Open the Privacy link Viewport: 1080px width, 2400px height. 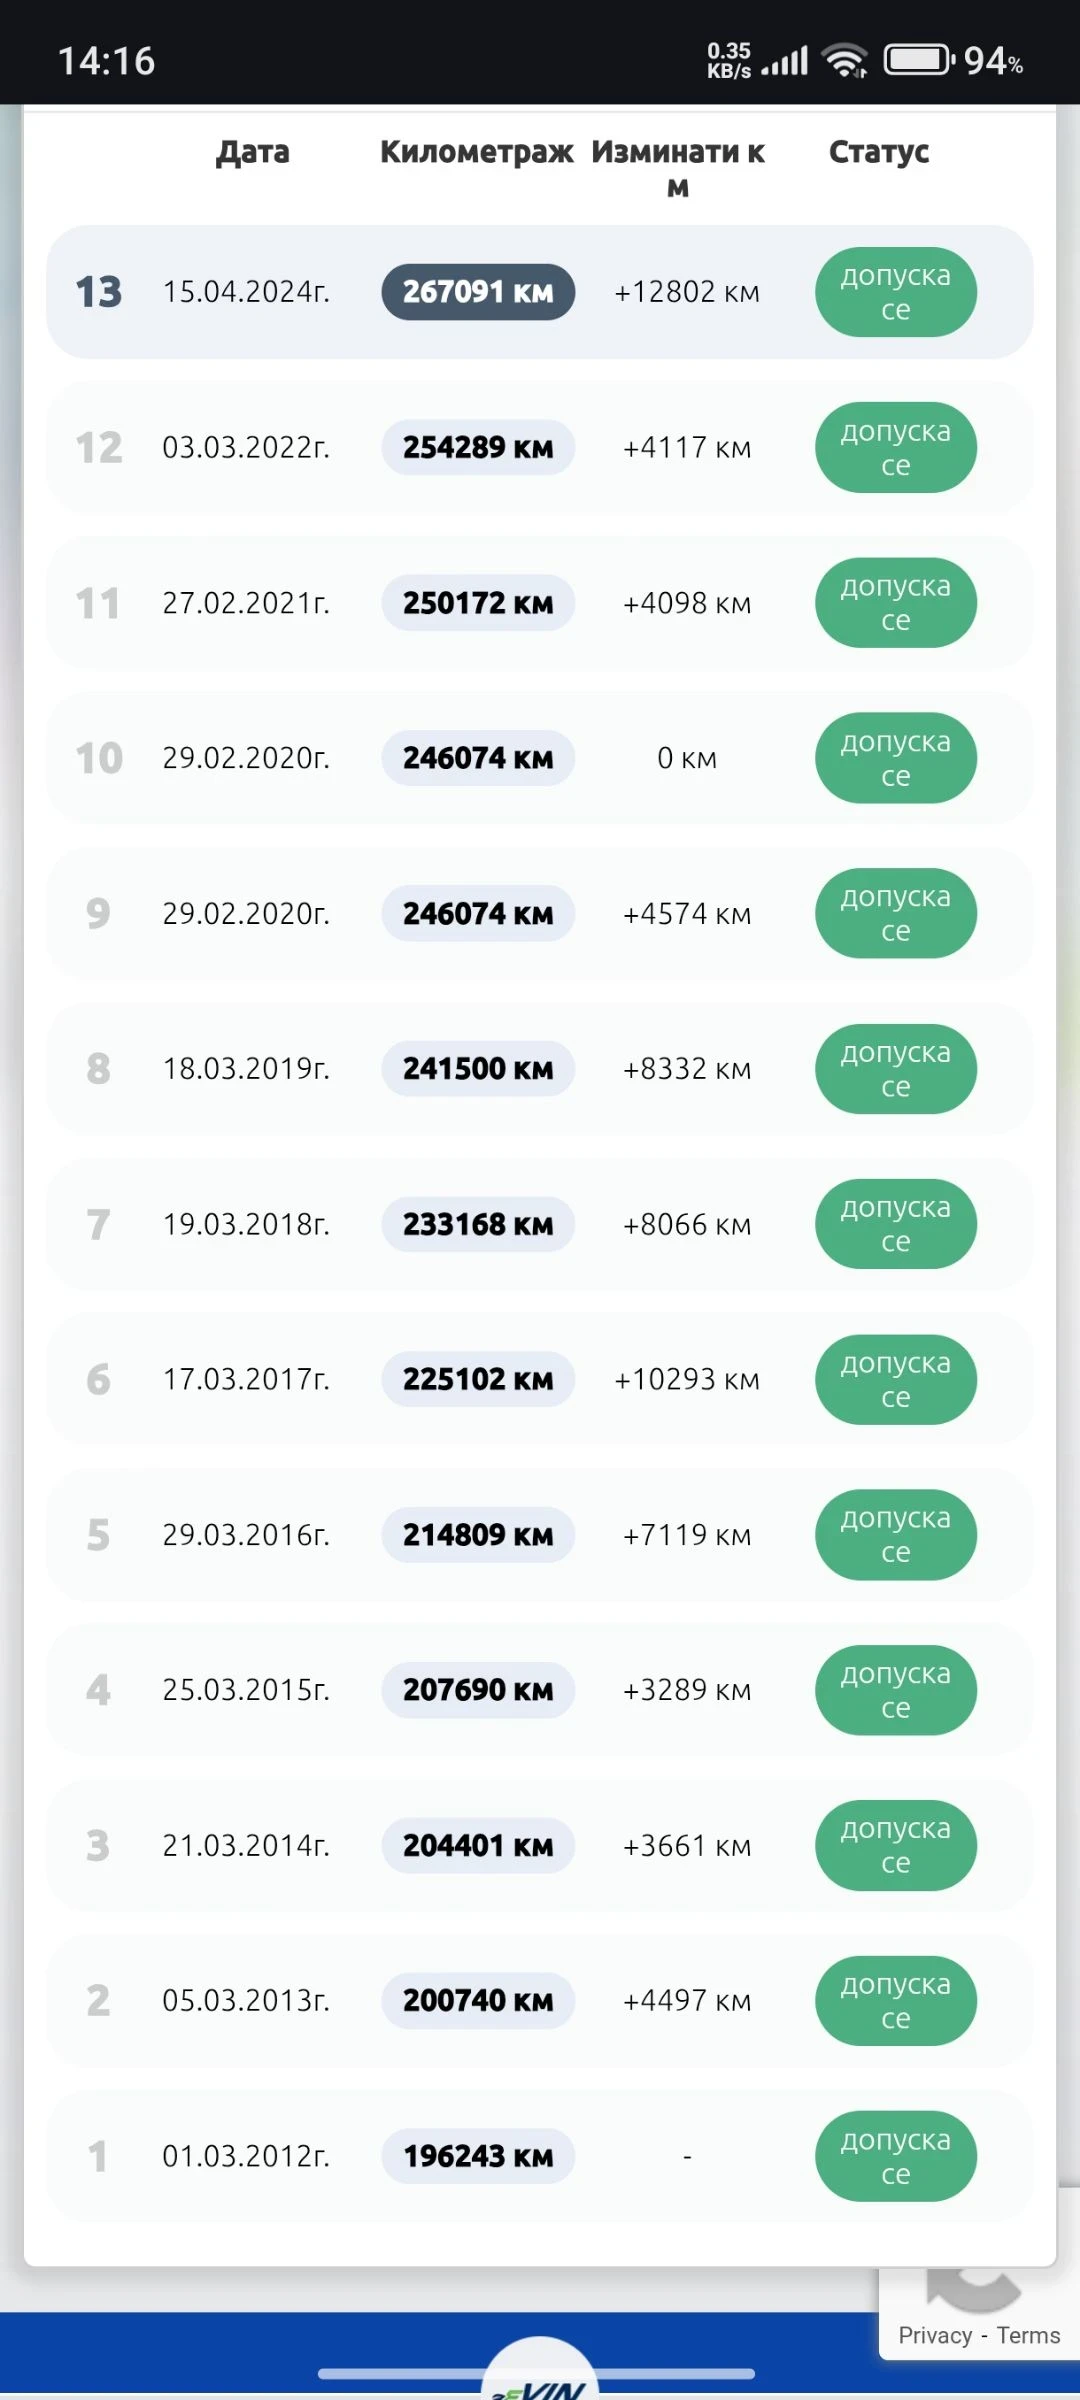pyautogui.click(x=935, y=2335)
